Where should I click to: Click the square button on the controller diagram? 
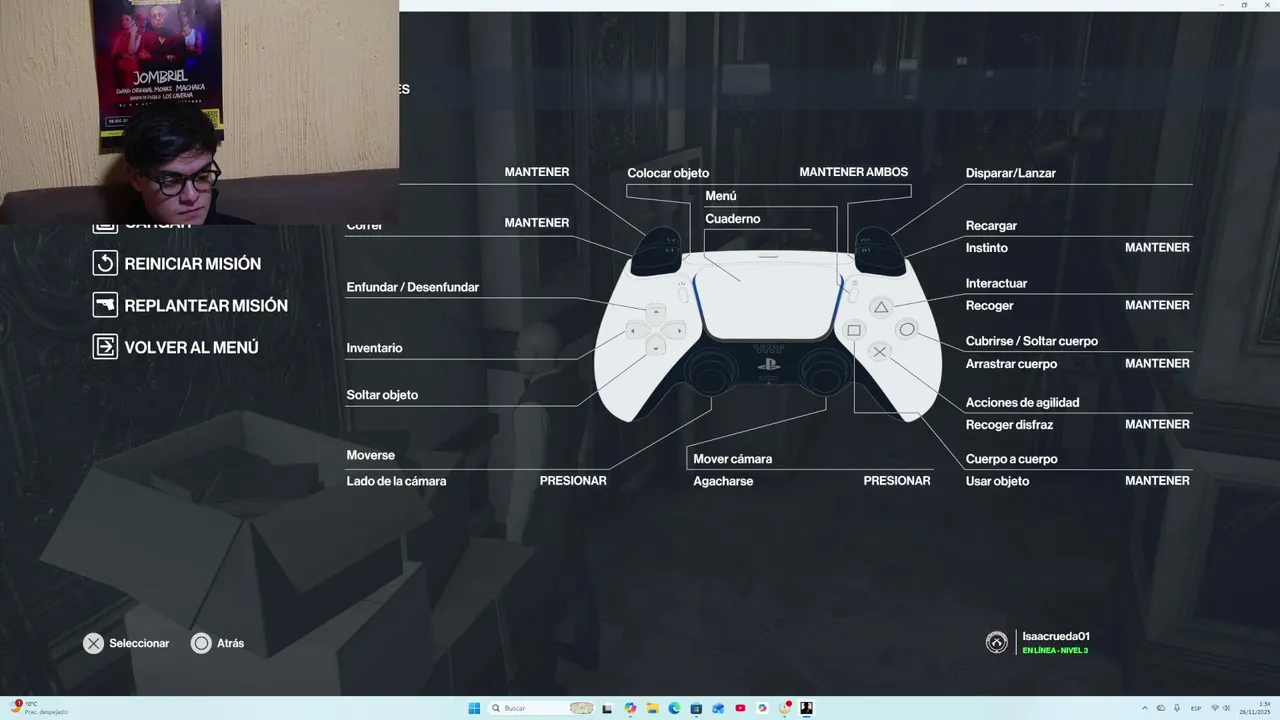[854, 330]
